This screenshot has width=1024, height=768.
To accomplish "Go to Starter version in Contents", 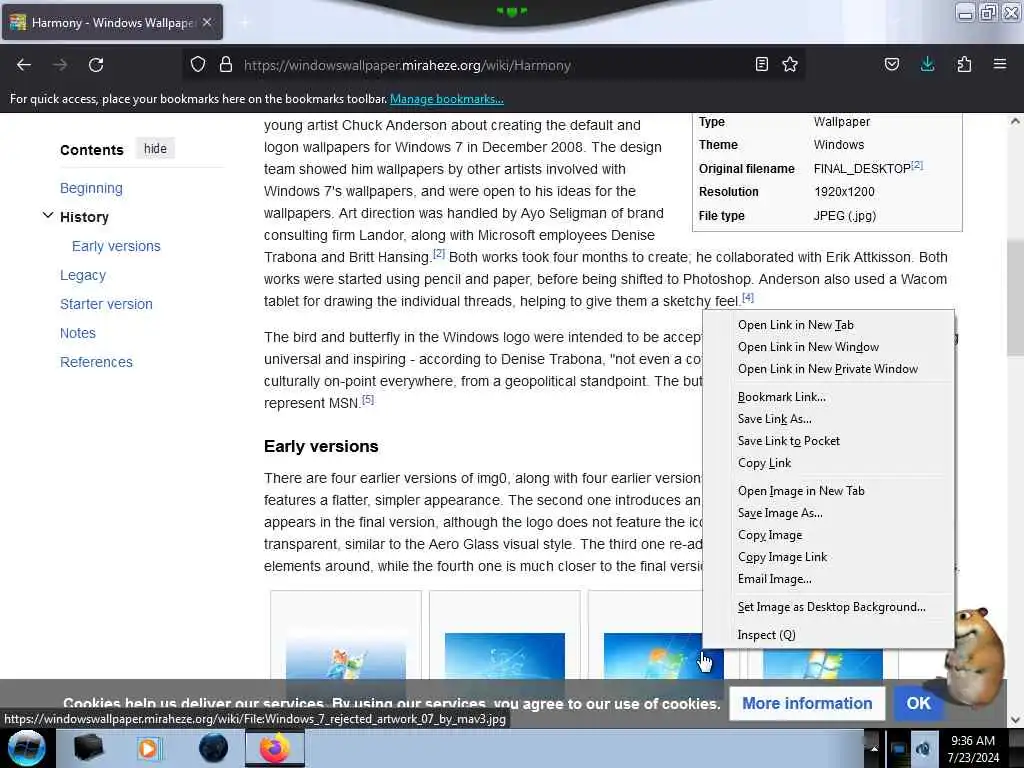I will click(x=106, y=304).
